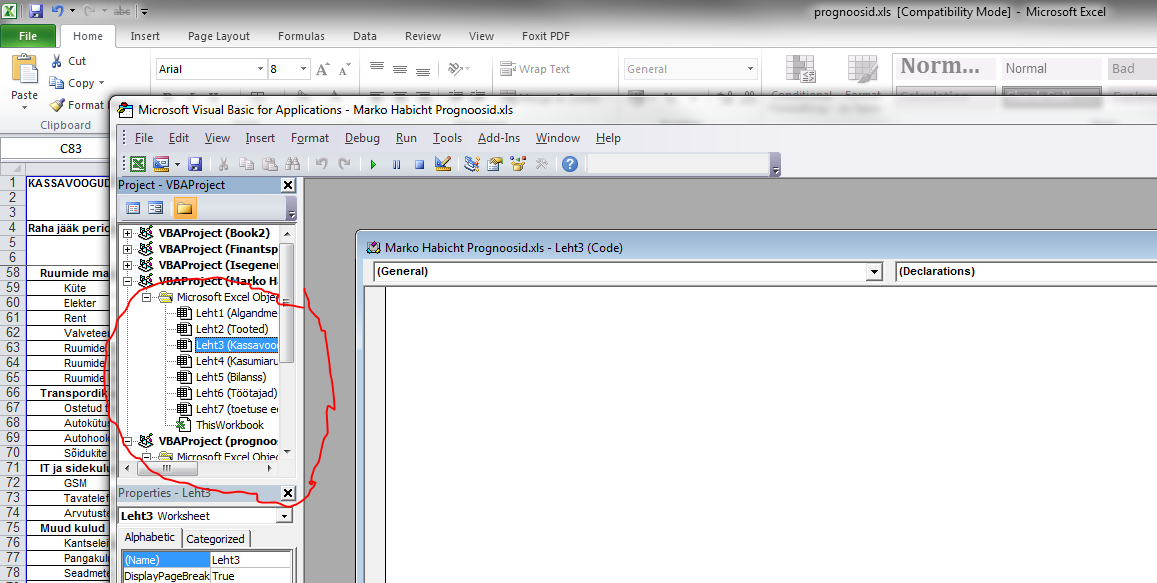Image resolution: width=1157 pixels, height=583 pixels.
Task: Open Object Browser icon in VBA toolbar
Action: click(x=518, y=164)
